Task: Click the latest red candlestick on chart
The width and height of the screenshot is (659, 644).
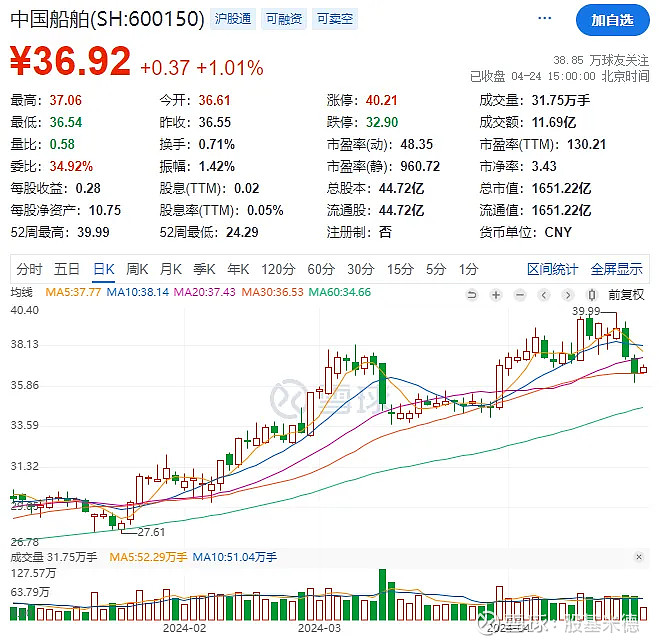Action: (643, 370)
